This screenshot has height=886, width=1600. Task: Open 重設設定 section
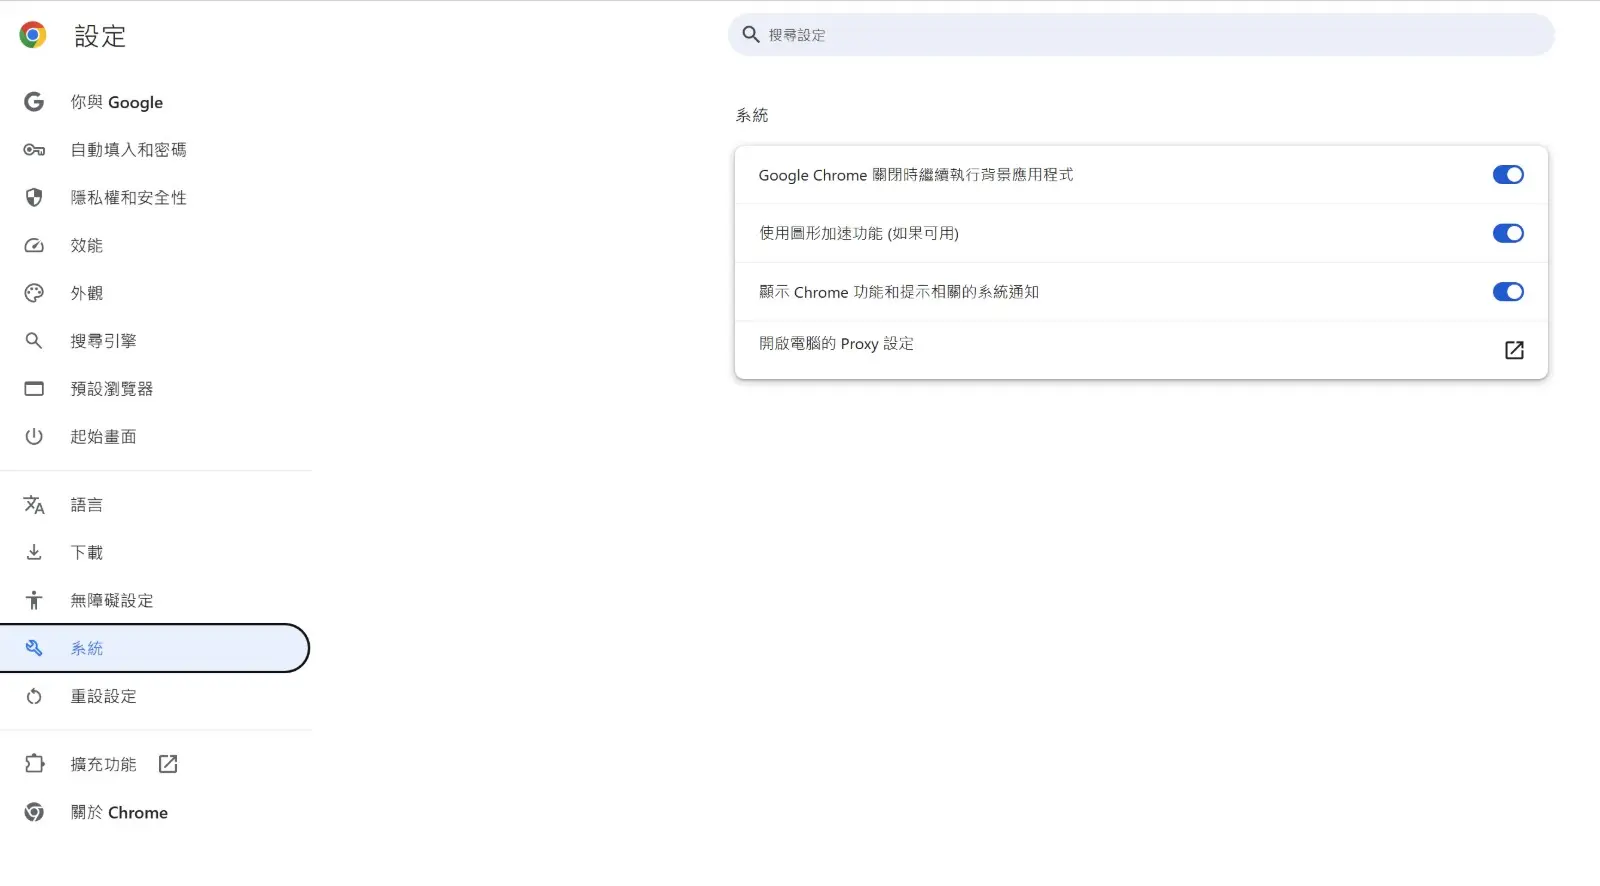(155, 696)
